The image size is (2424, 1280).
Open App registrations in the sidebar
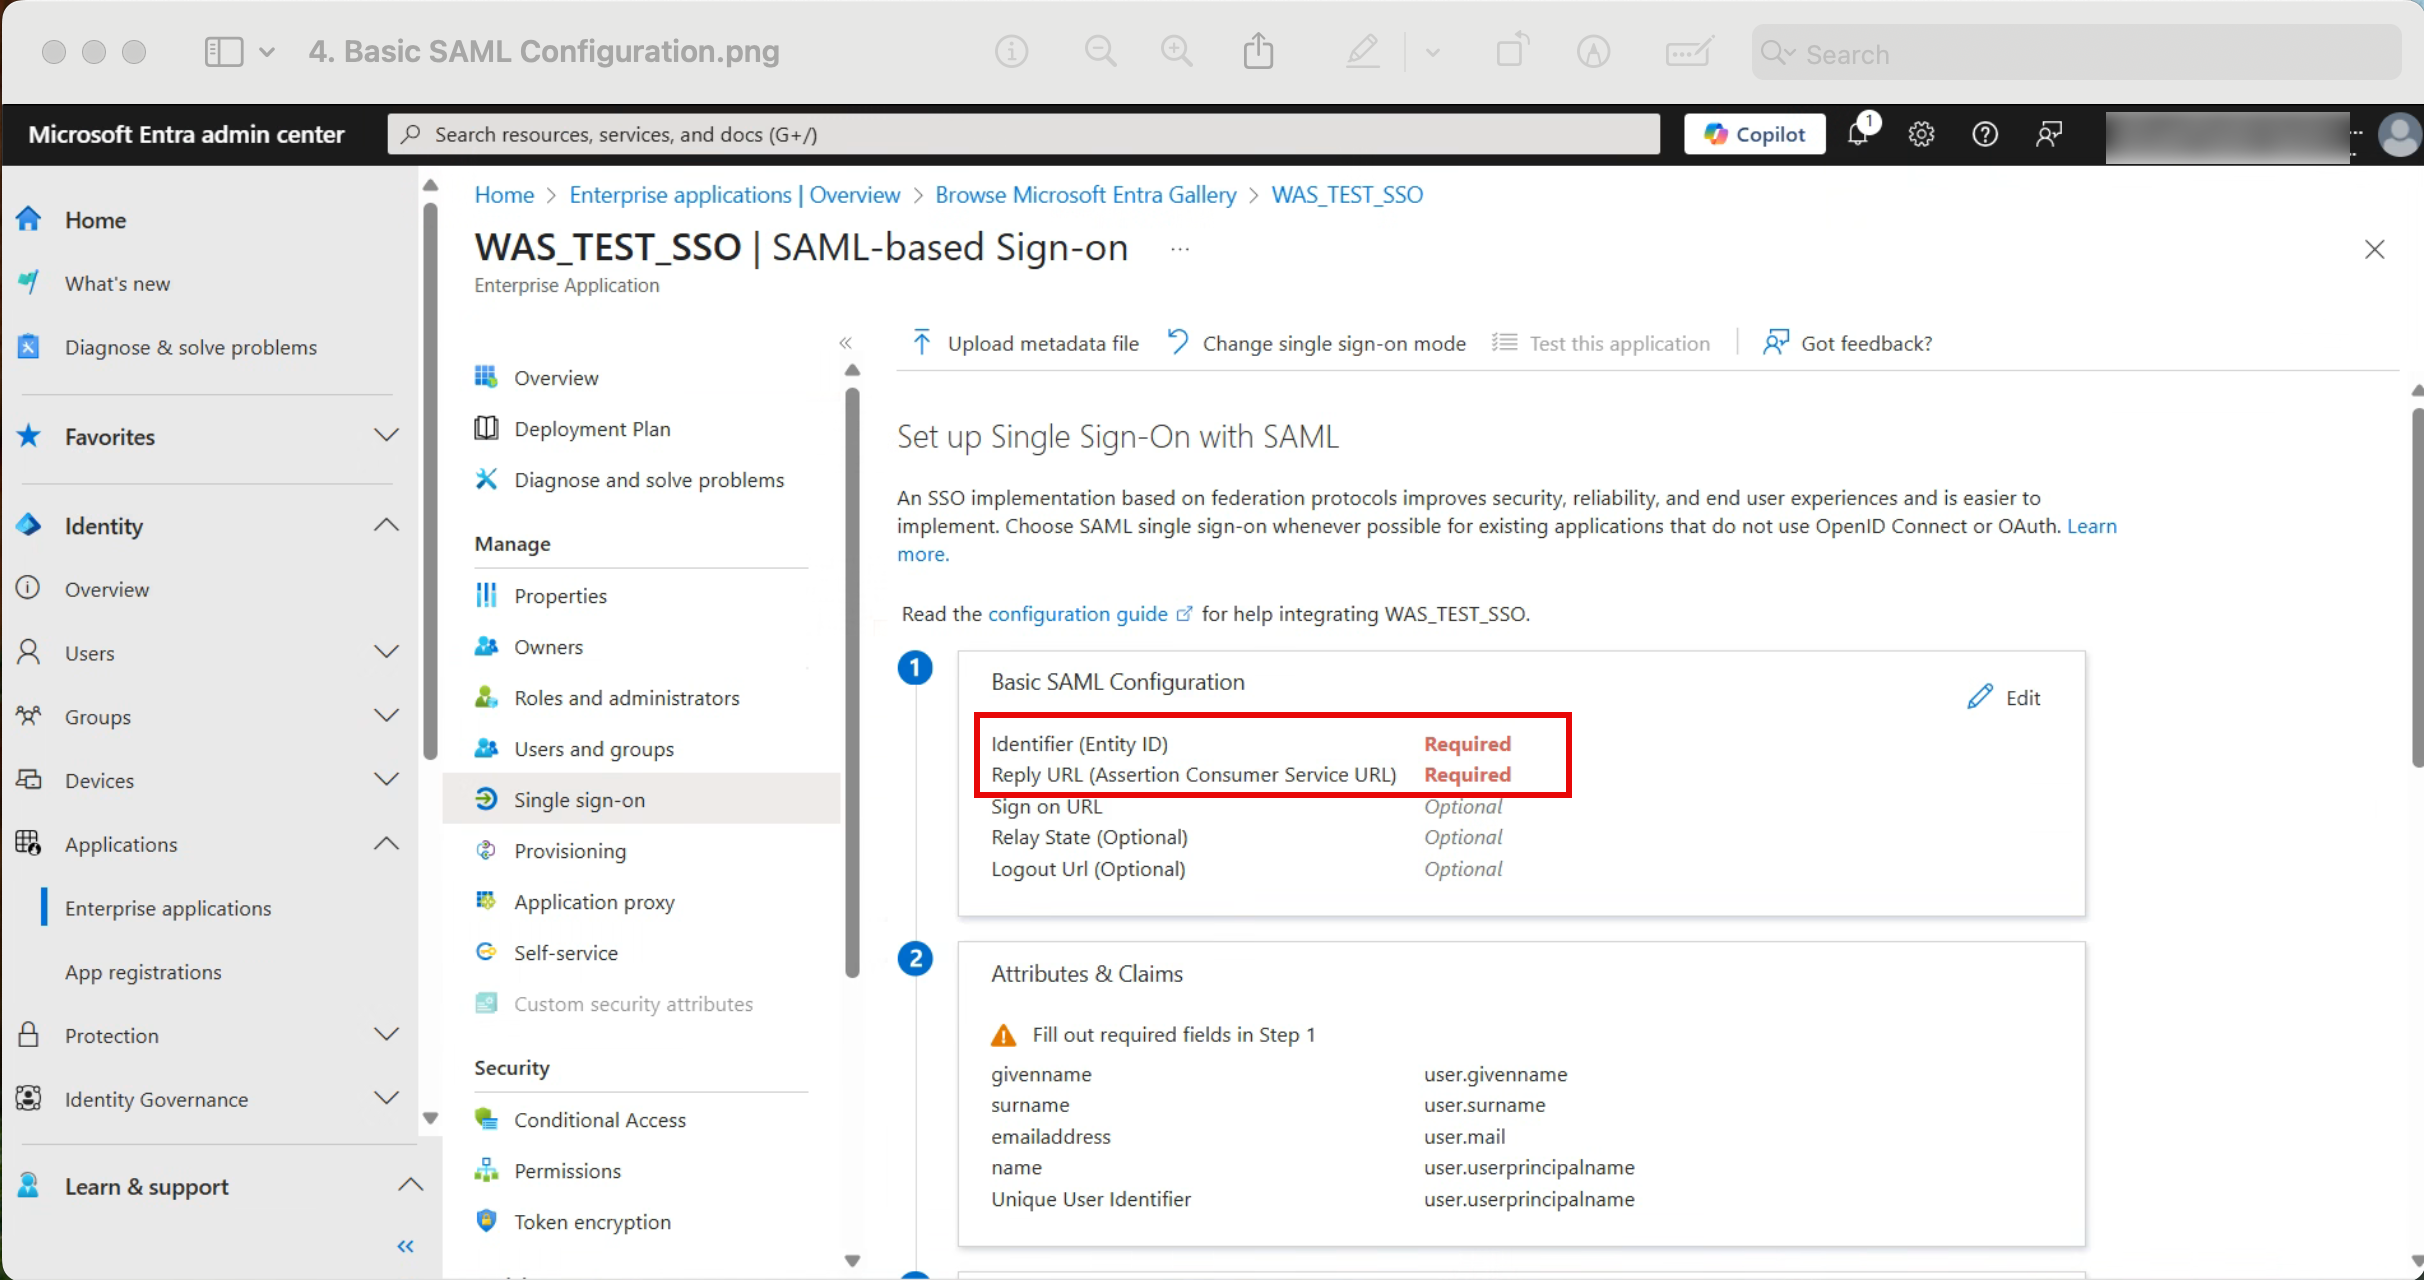click(x=143, y=972)
